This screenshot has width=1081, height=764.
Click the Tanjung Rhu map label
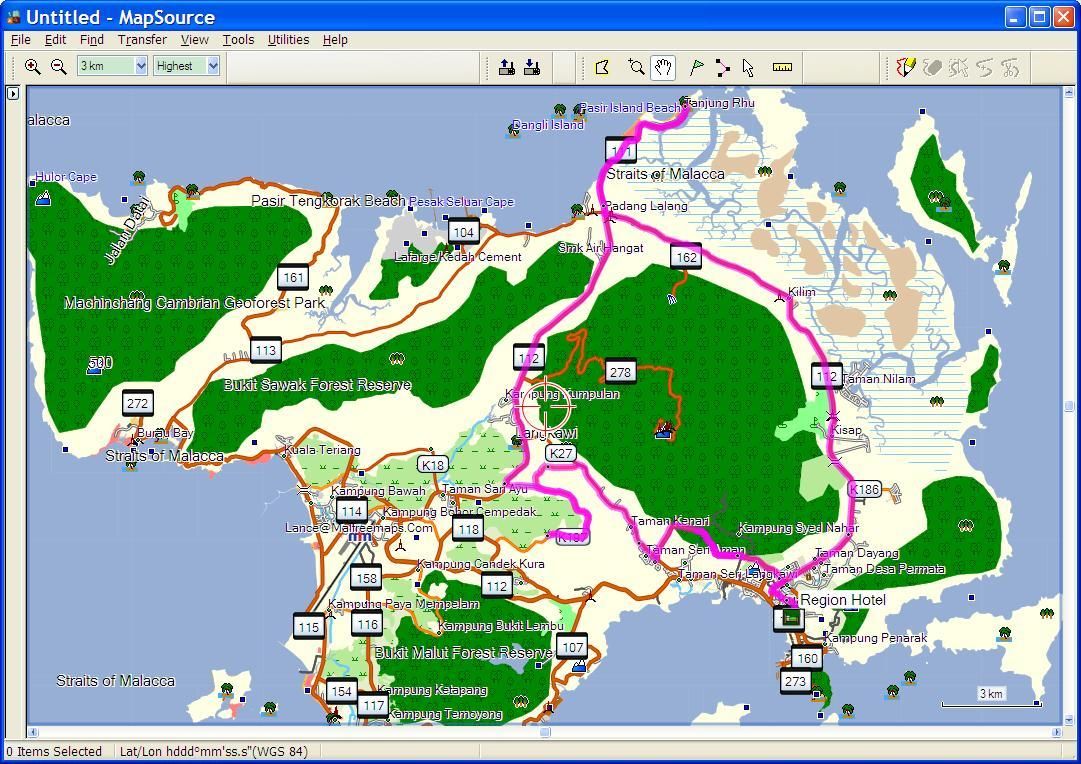721,103
